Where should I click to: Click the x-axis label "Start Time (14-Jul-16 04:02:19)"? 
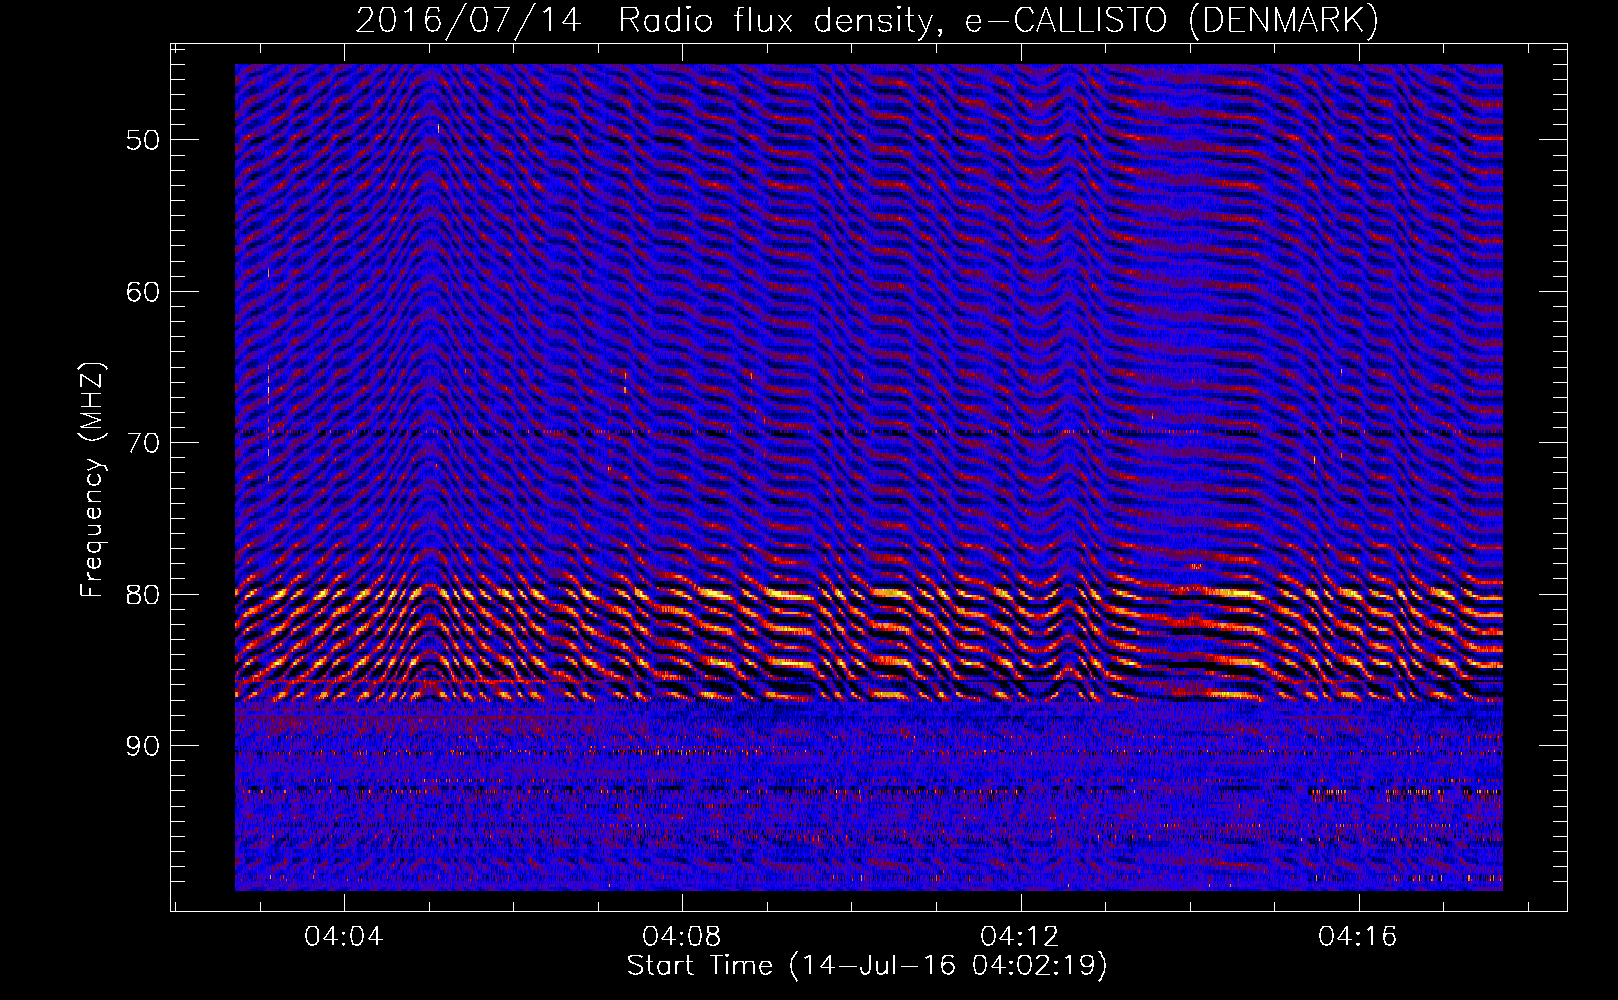pos(867,966)
